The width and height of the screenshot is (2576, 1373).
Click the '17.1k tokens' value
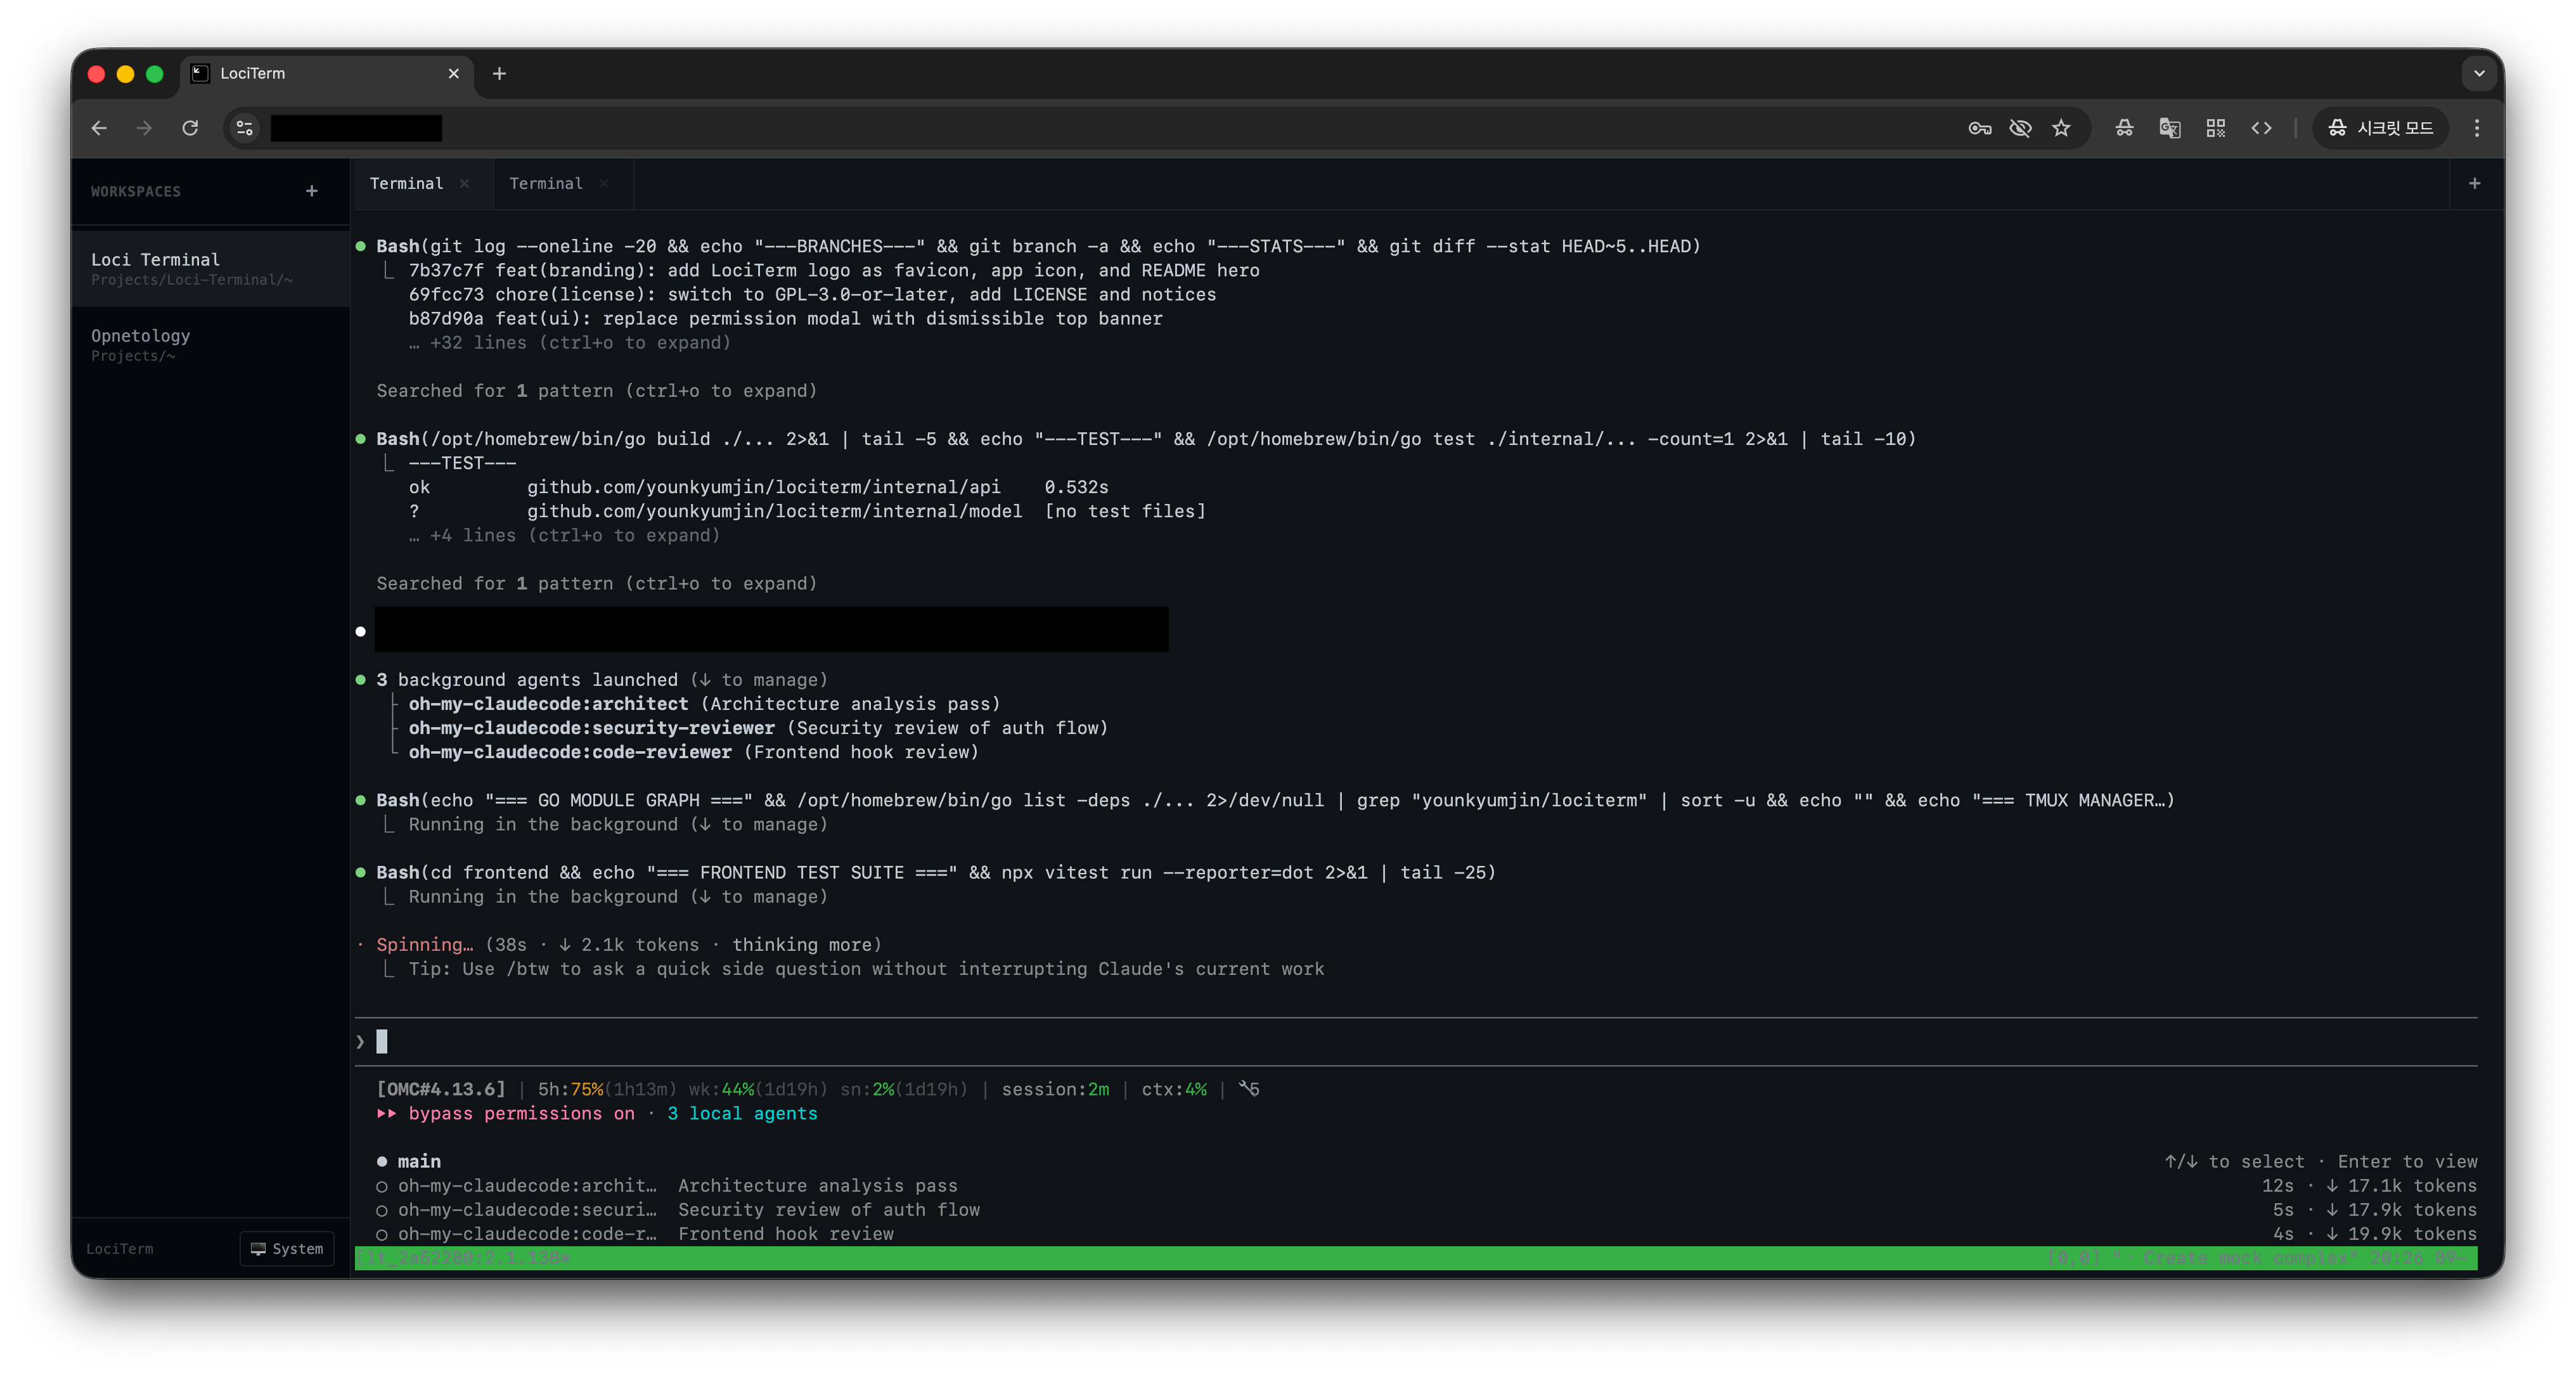click(2412, 1186)
